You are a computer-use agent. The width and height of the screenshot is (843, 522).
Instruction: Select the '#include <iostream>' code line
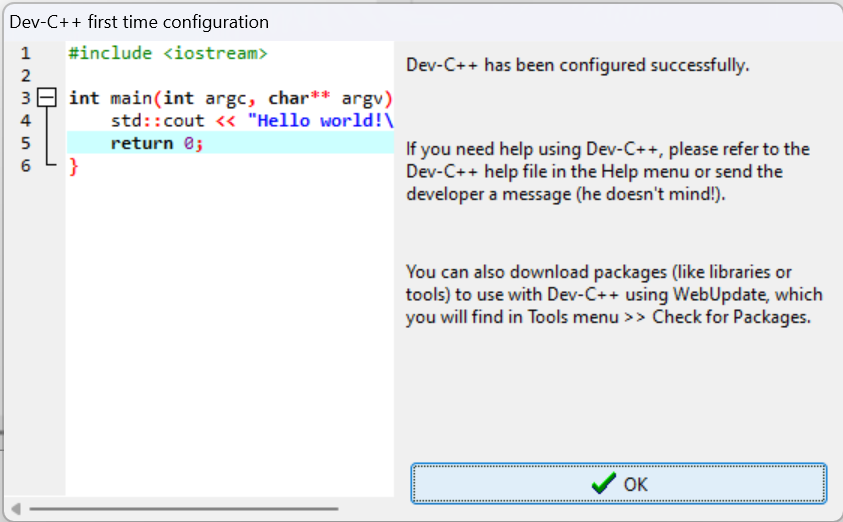tap(168, 53)
